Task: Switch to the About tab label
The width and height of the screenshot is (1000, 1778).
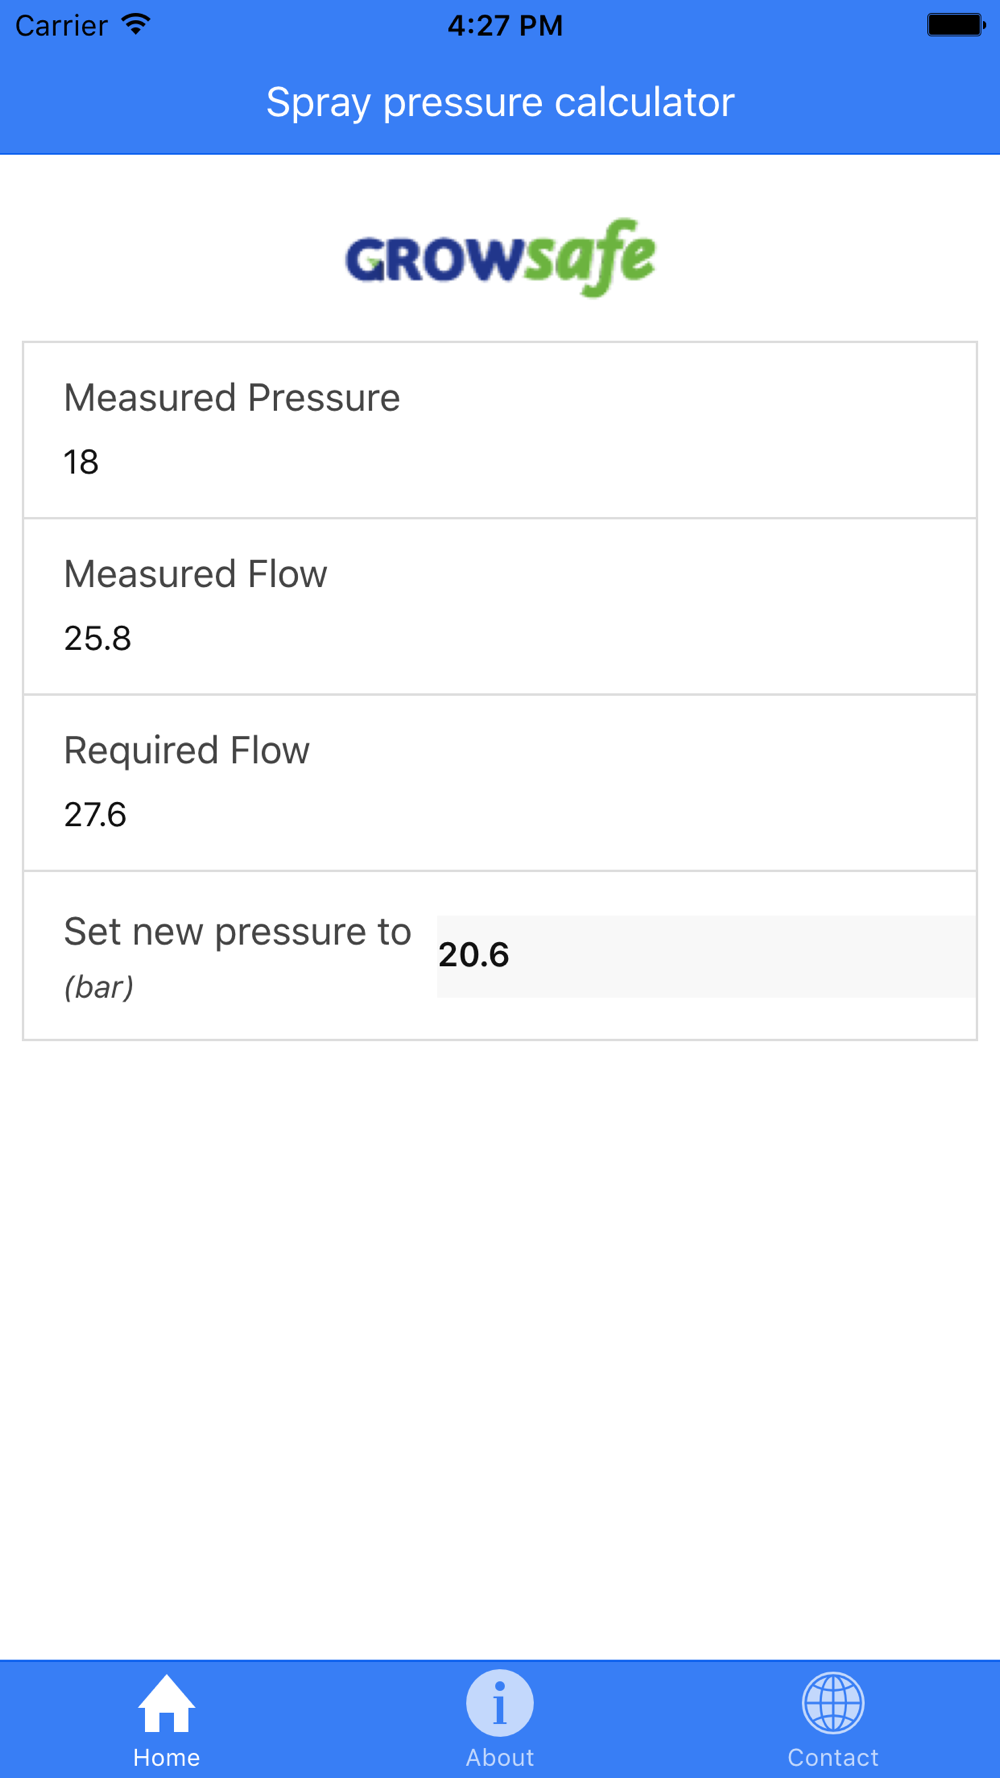Action: [x=499, y=1757]
